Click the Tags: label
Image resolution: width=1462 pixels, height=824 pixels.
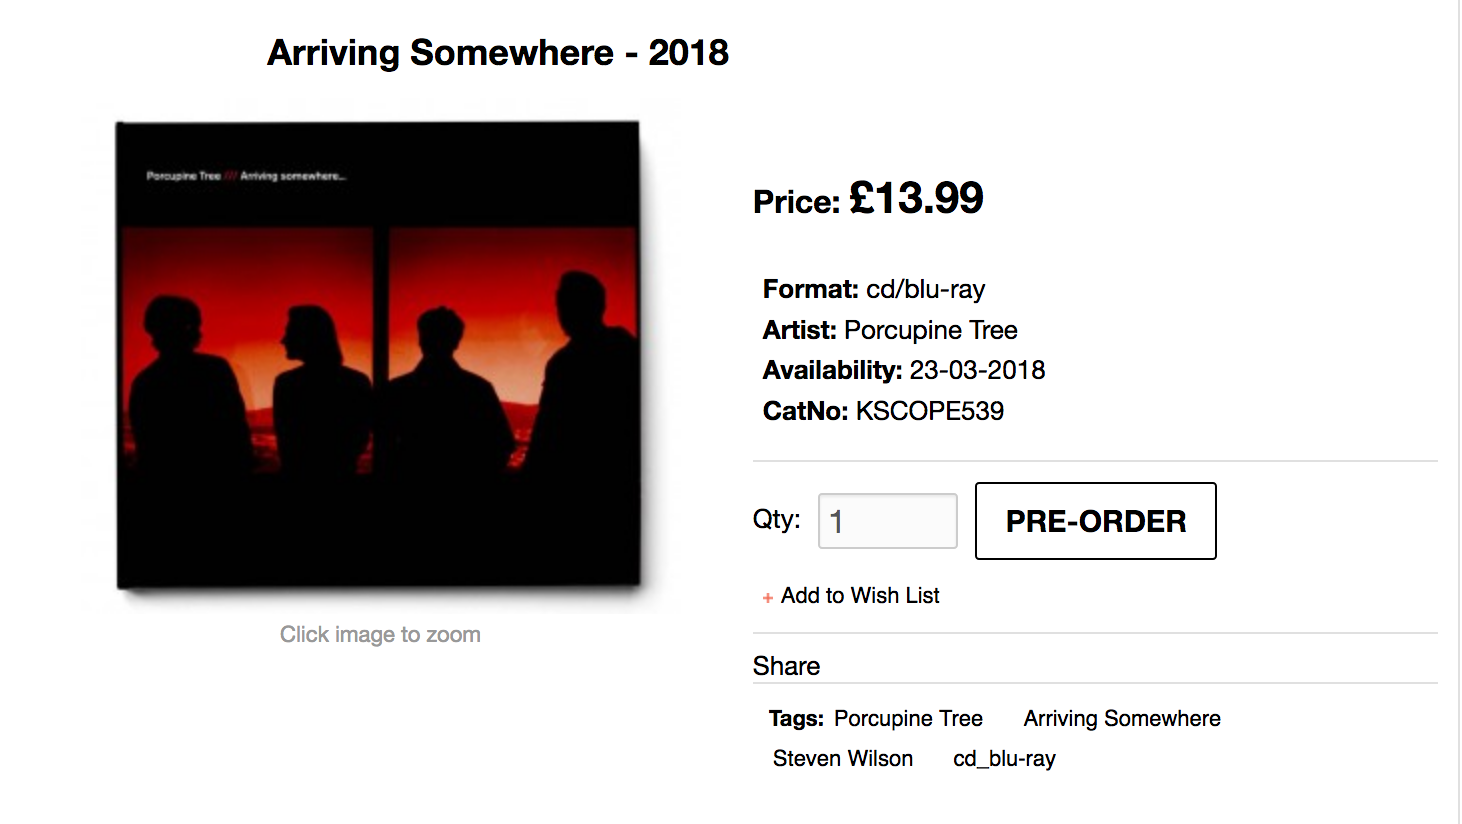[796, 719]
